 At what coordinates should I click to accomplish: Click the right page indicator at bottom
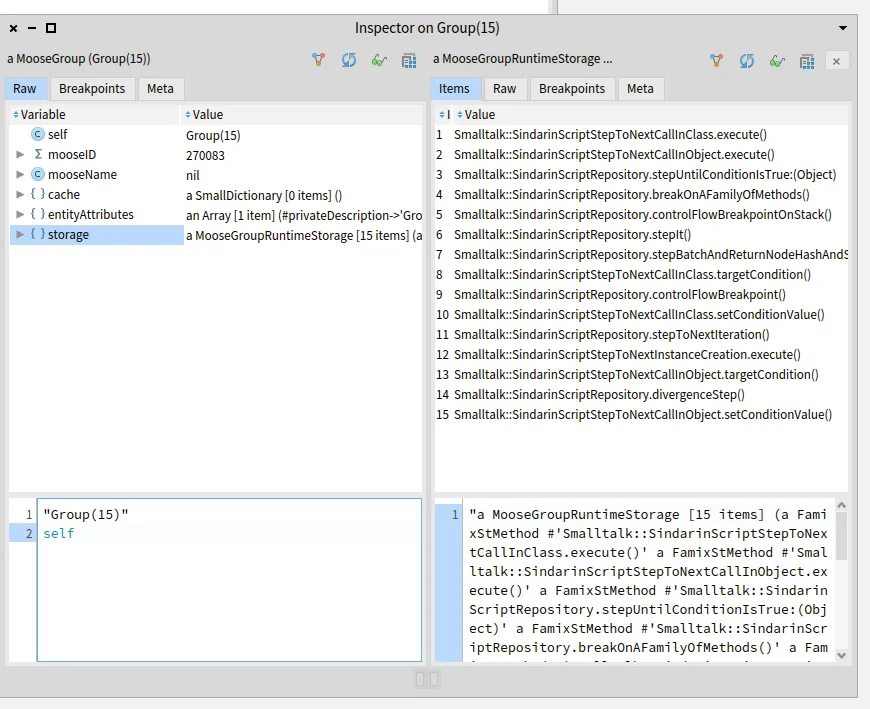tap(434, 678)
